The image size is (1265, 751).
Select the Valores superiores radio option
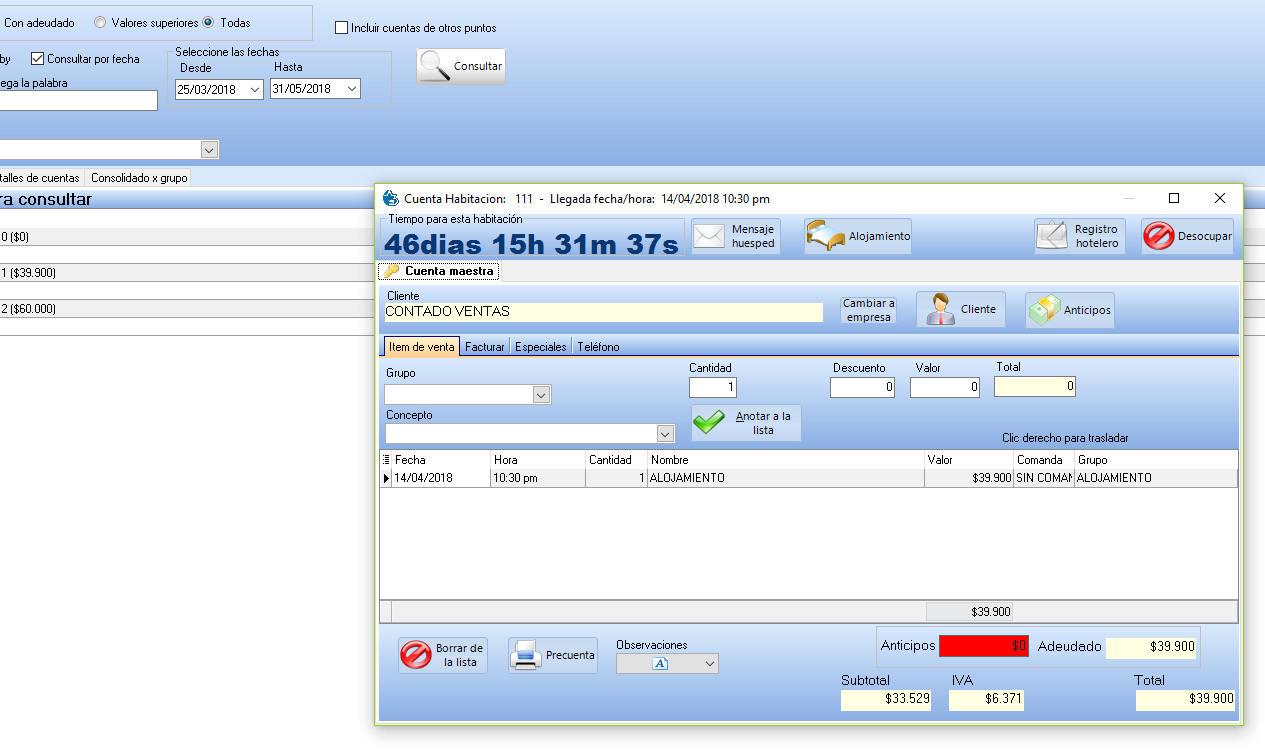[100, 23]
